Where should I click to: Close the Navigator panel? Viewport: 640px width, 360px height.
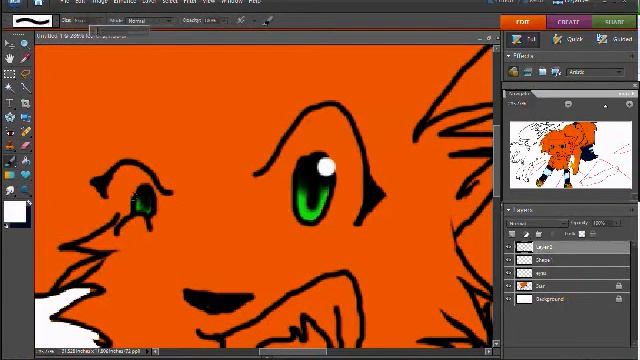click(x=635, y=85)
